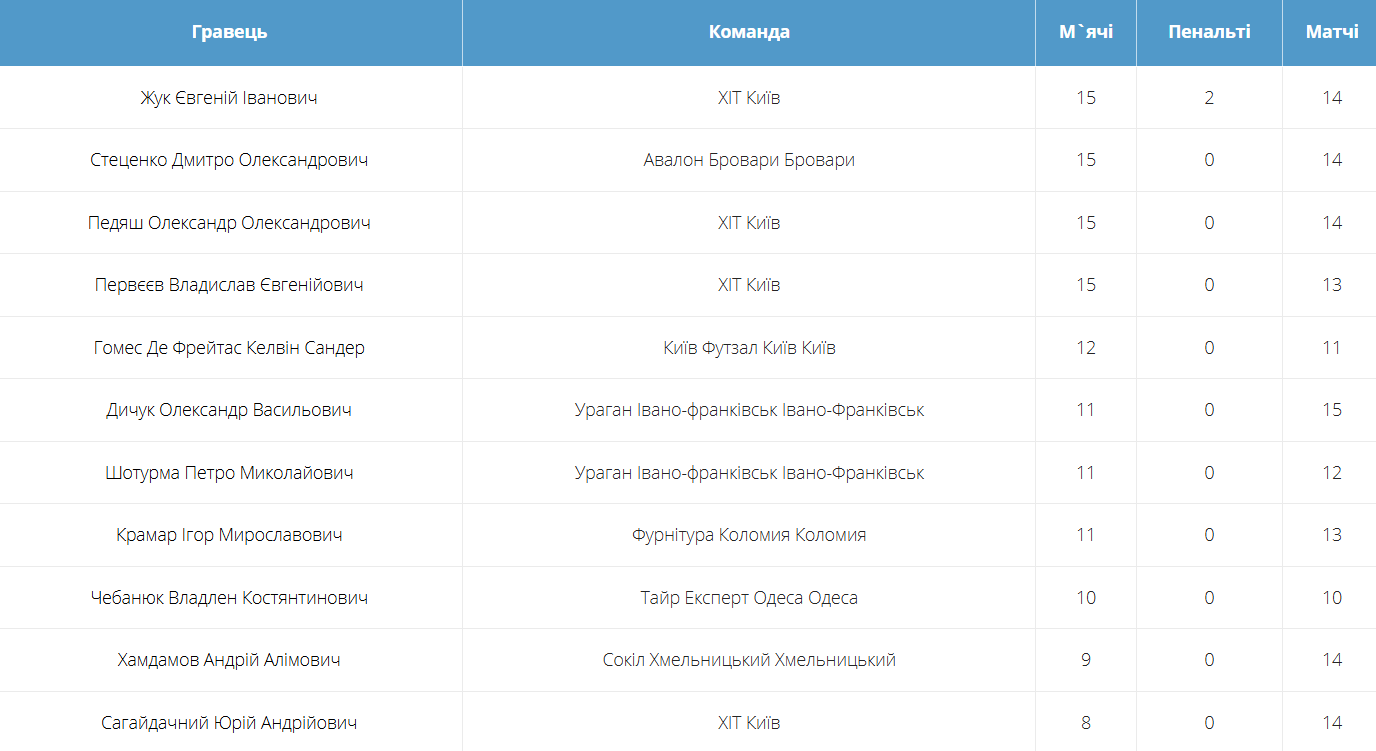Image resolution: width=1376 pixels, height=751 pixels.
Task: Open Педяш Олександр Олександрович row
Action: click(229, 223)
